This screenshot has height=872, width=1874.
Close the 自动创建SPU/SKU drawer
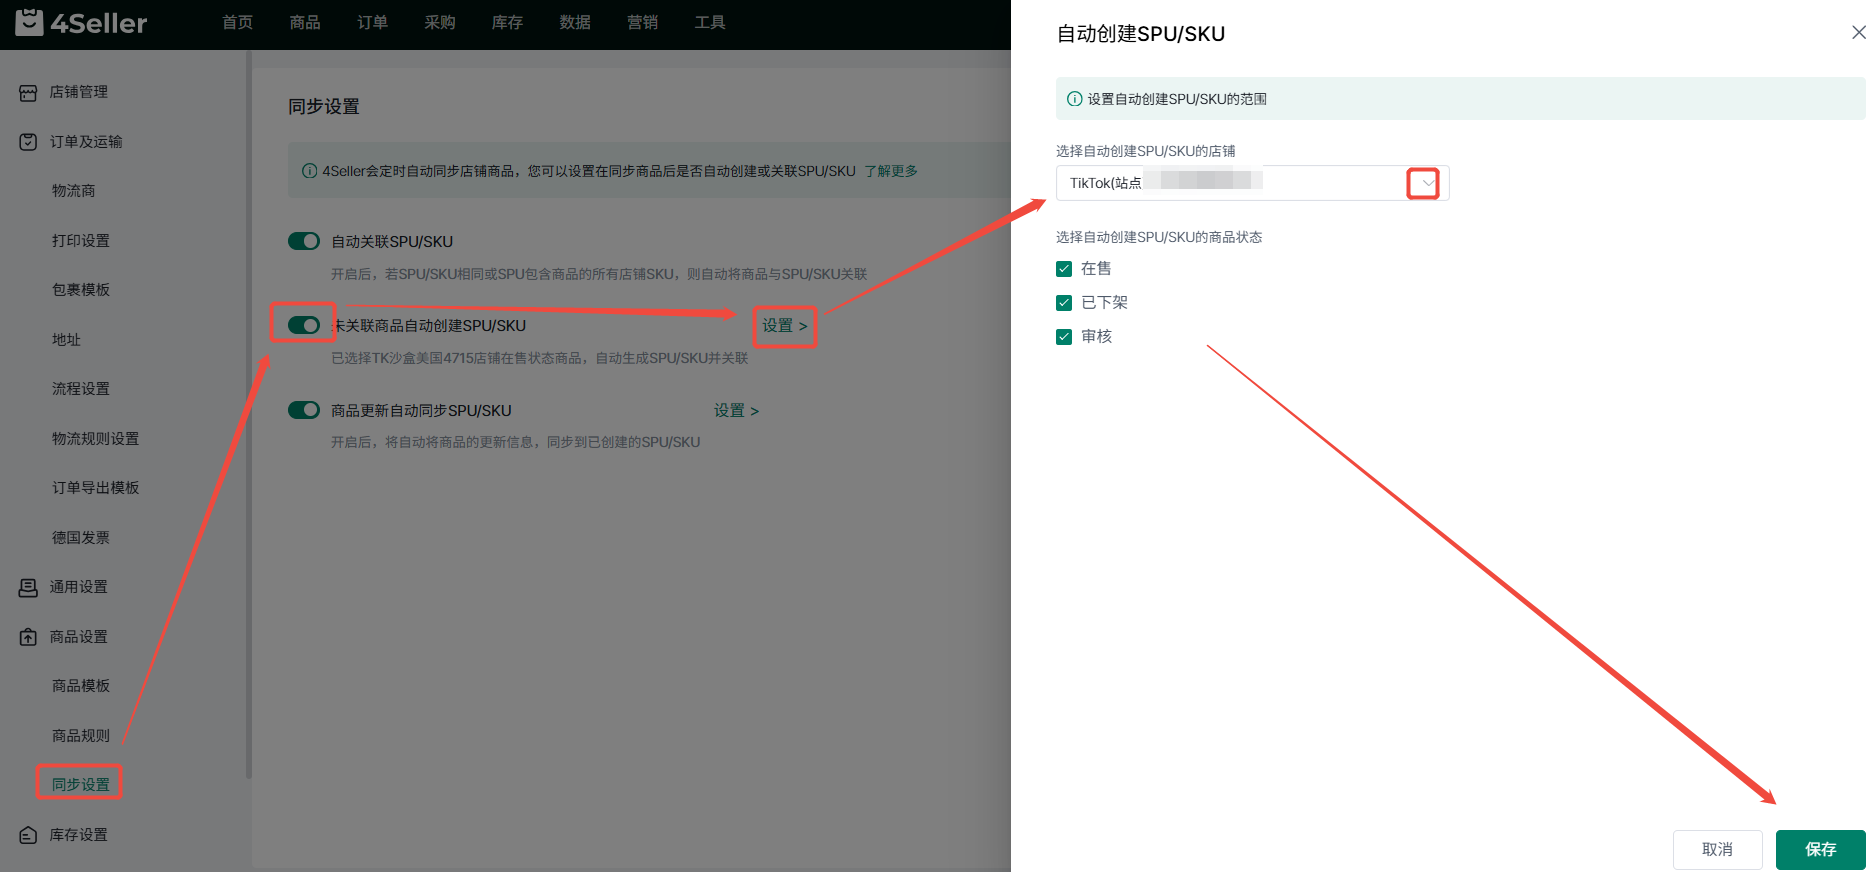click(1858, 33)
